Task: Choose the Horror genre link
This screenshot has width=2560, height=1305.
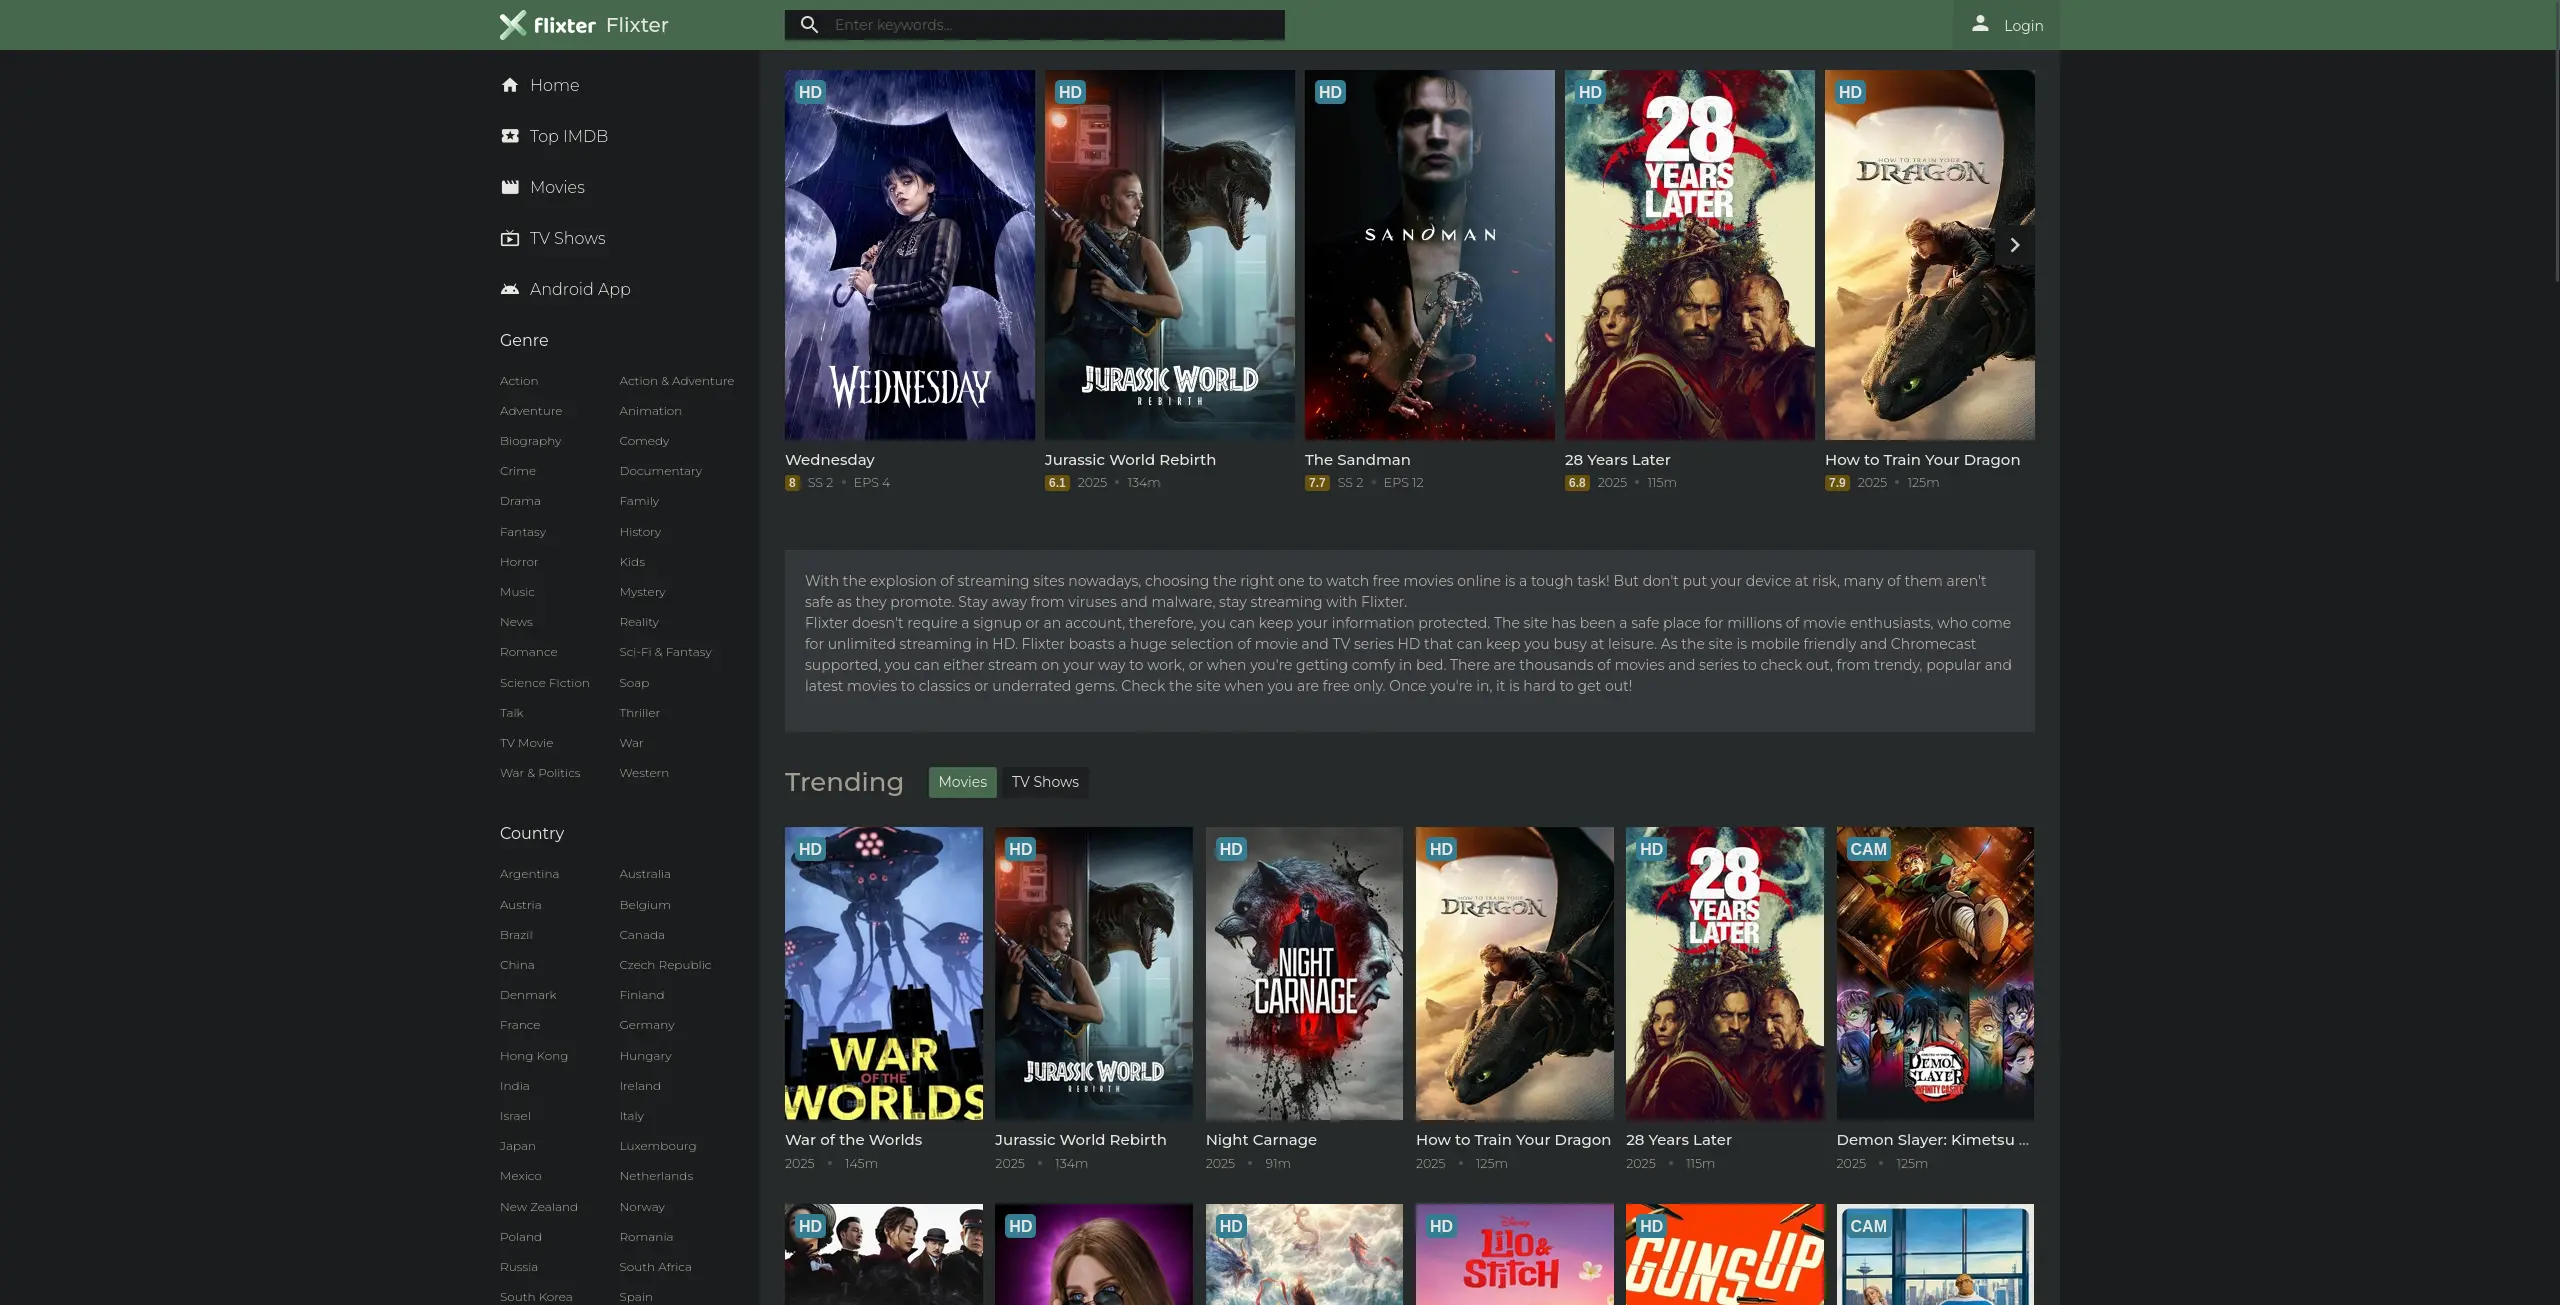Action: (x=519, y=562)
